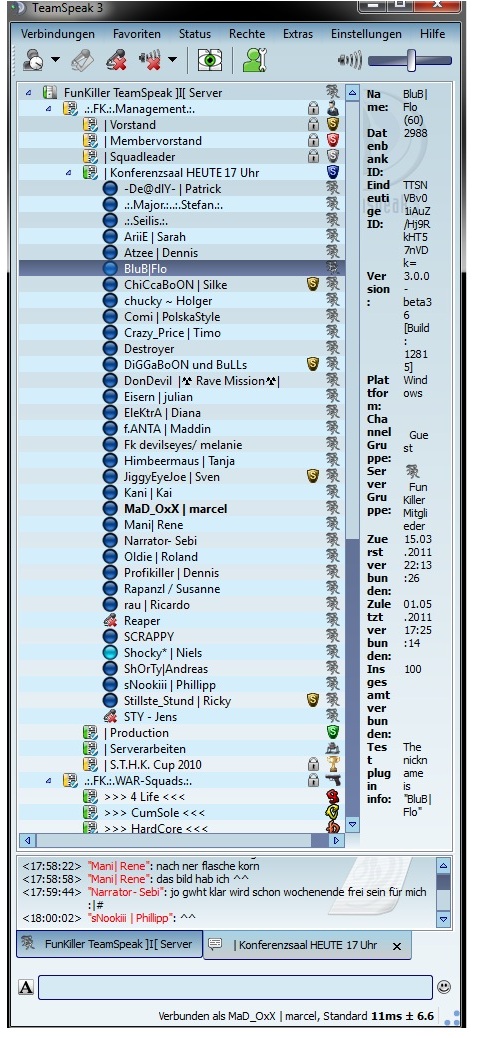
Task: Click the chat log scroll up arrow
Action: (x=443, y=865)
